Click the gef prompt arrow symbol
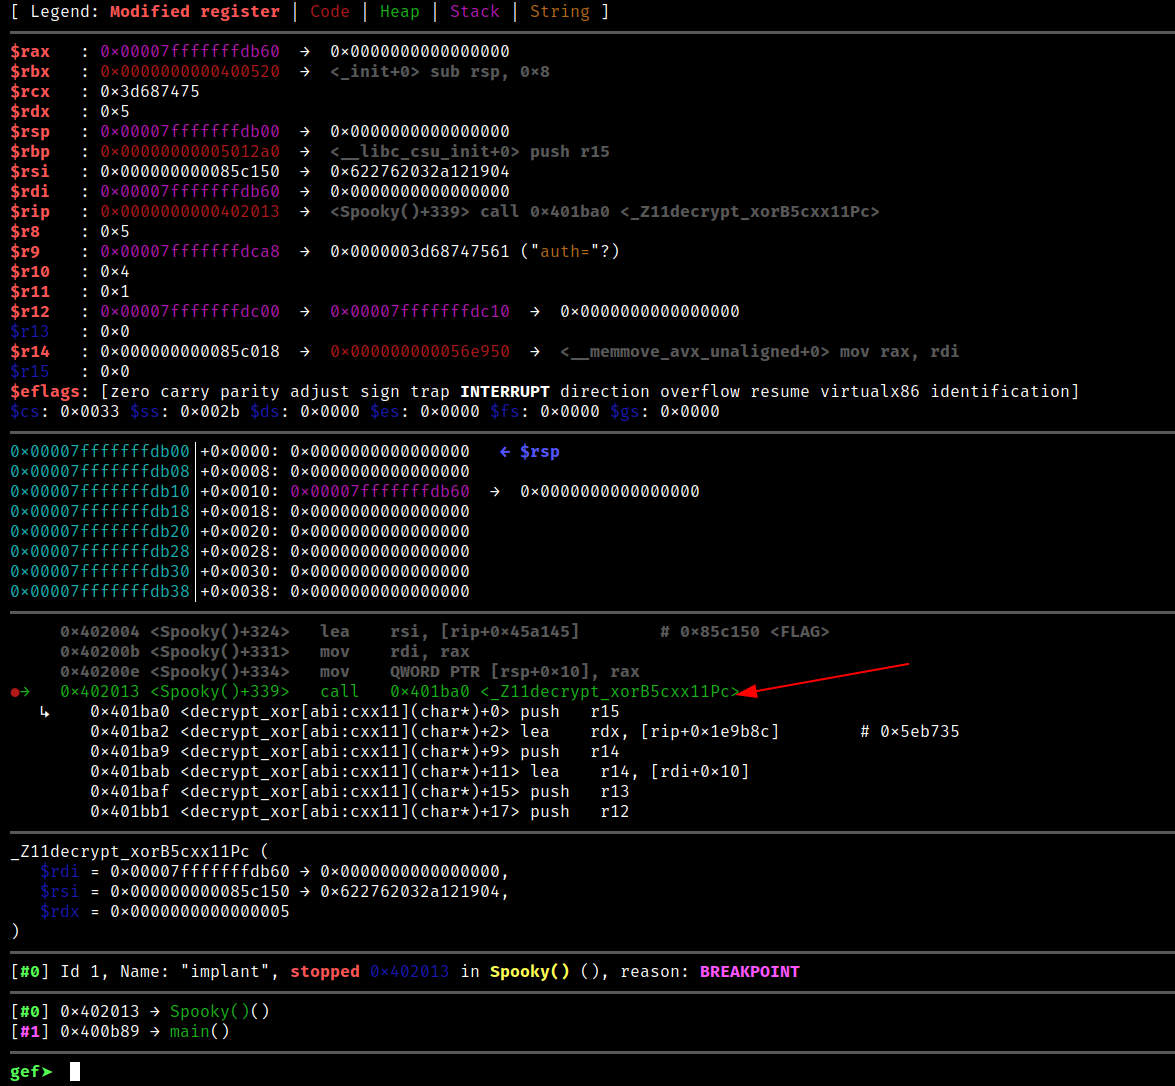The height and width of the screenshot is (1086, 1175). [46, 1072]
